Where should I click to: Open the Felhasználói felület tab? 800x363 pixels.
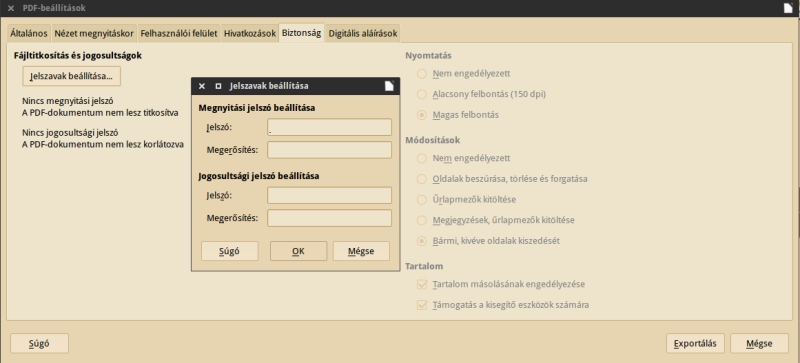pos(179,34)
